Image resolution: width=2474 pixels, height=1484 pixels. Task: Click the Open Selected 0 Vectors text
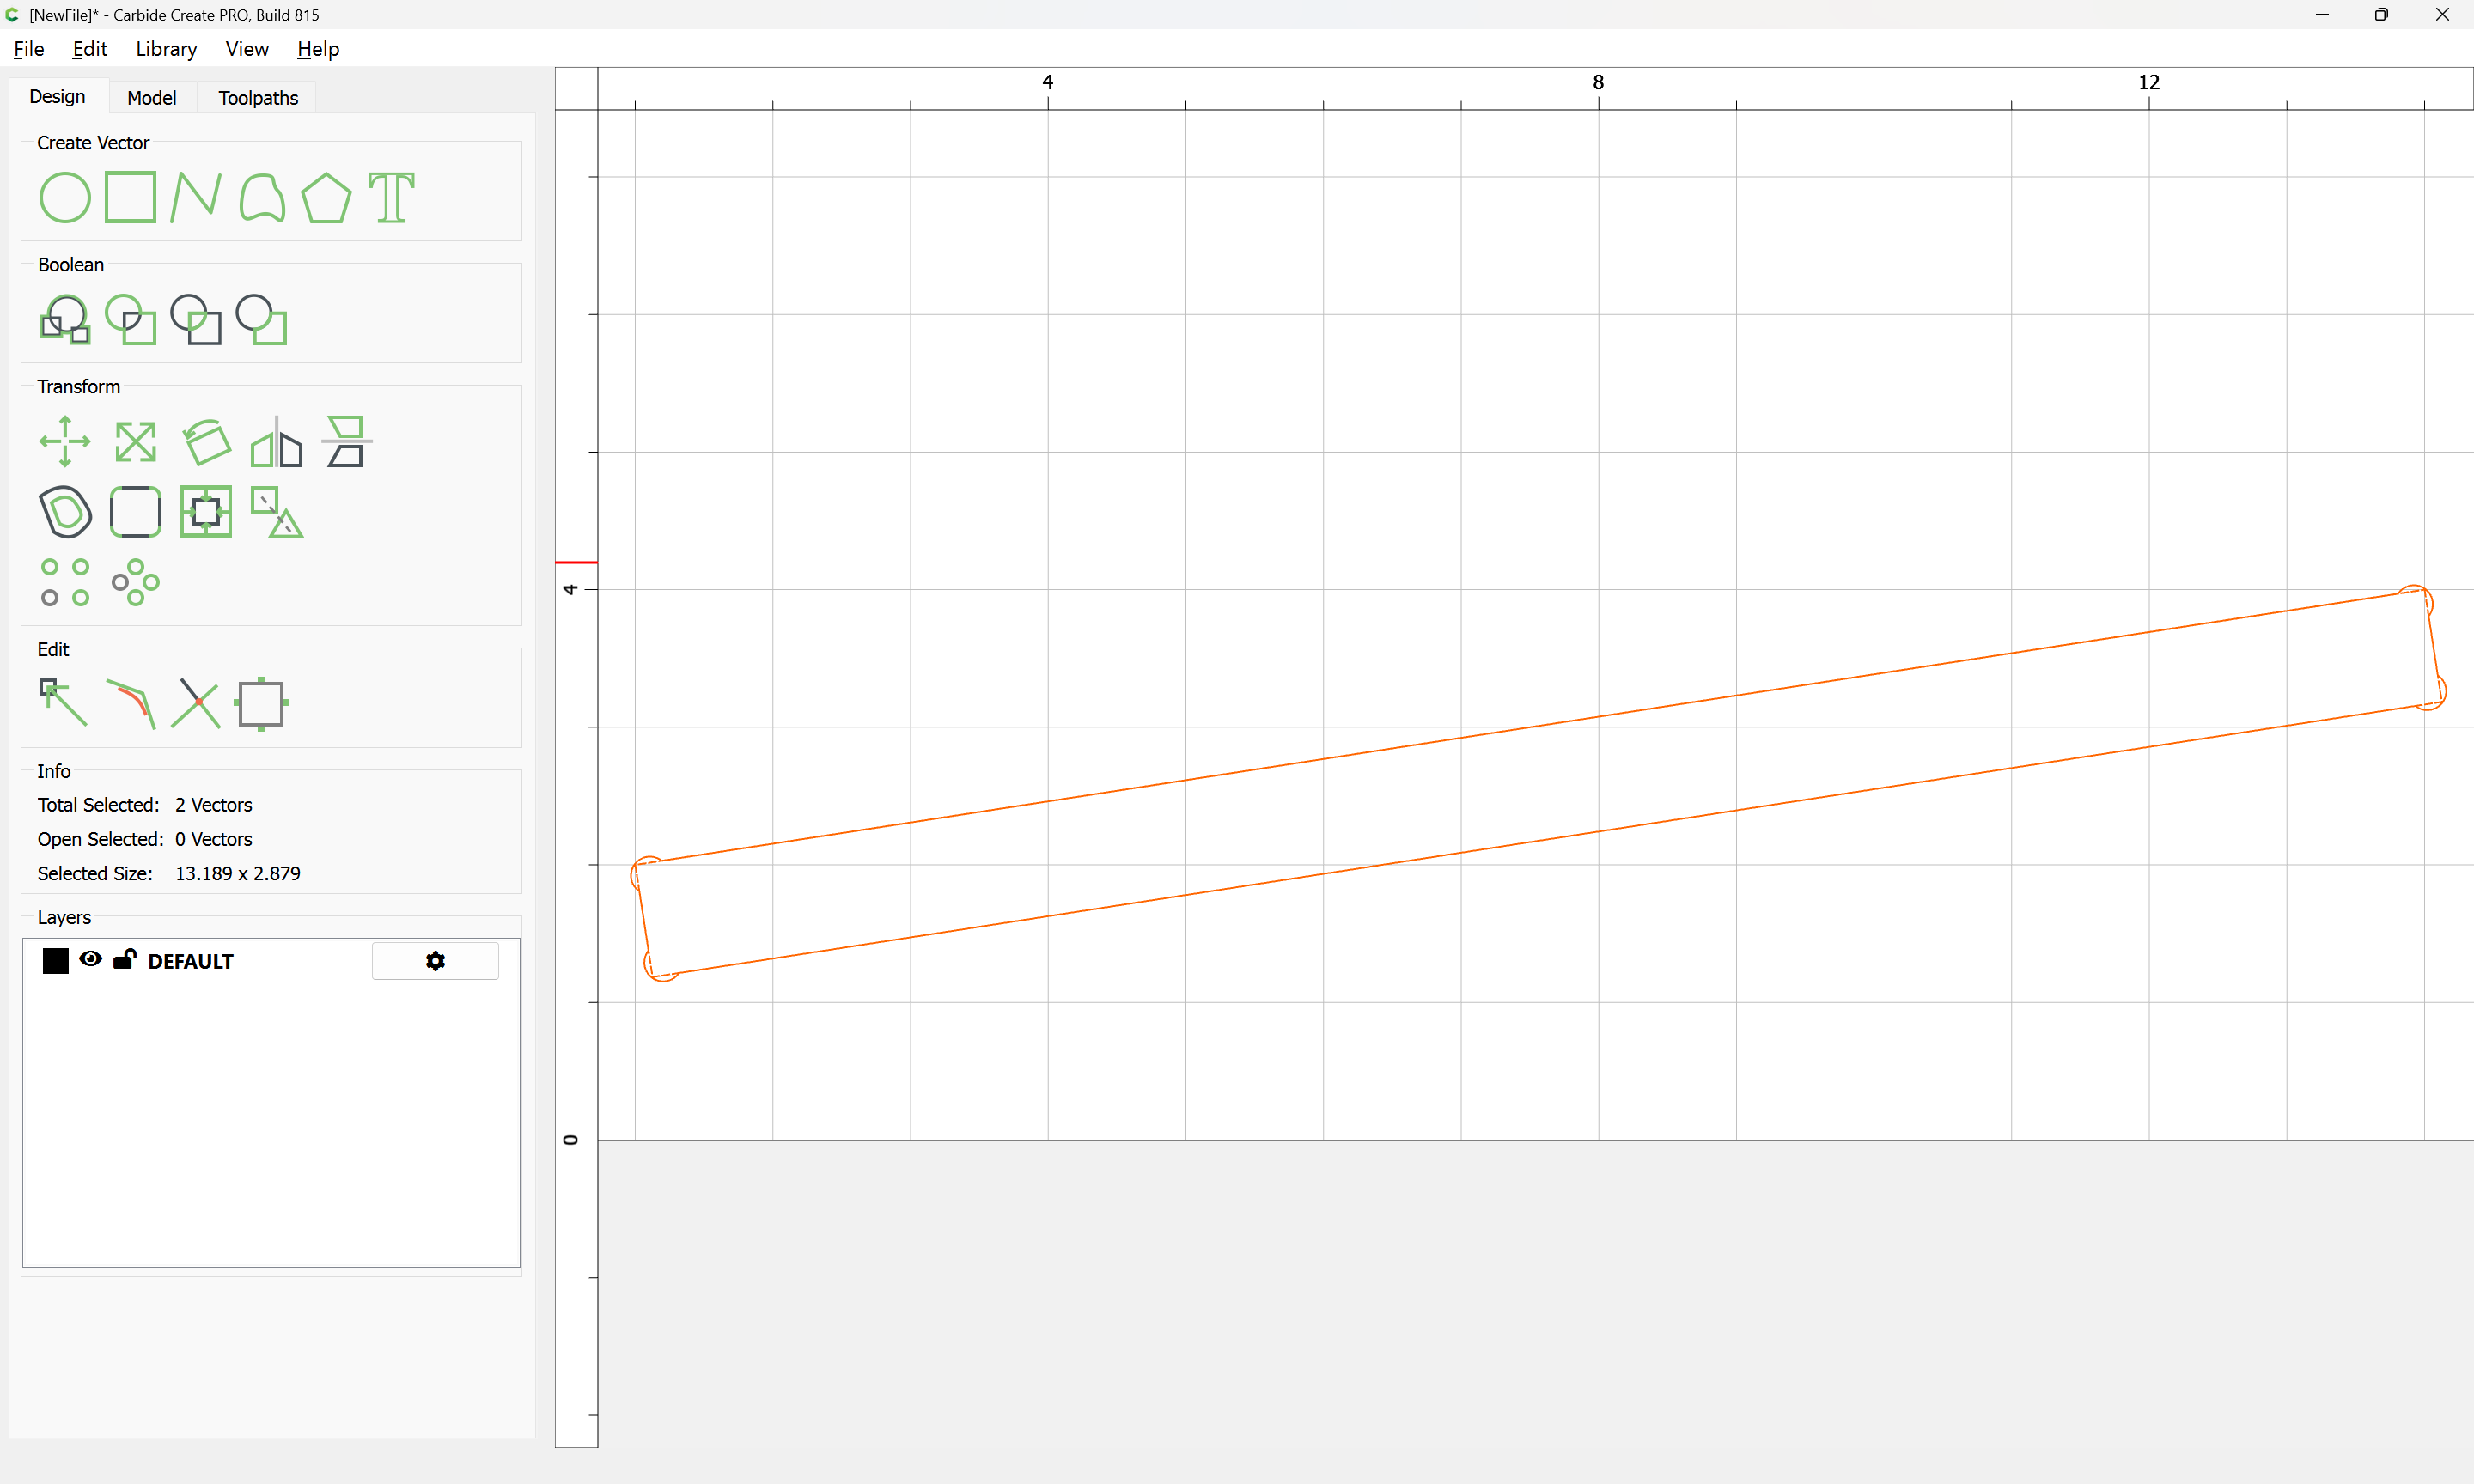click(145, 839)
